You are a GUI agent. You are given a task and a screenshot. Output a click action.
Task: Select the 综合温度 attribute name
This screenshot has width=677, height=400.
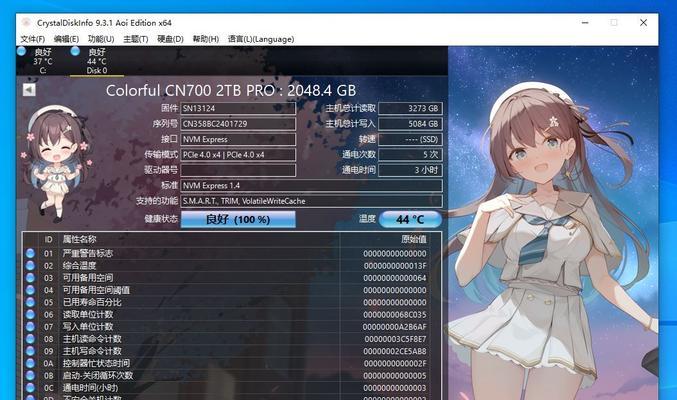pos(79,266)
